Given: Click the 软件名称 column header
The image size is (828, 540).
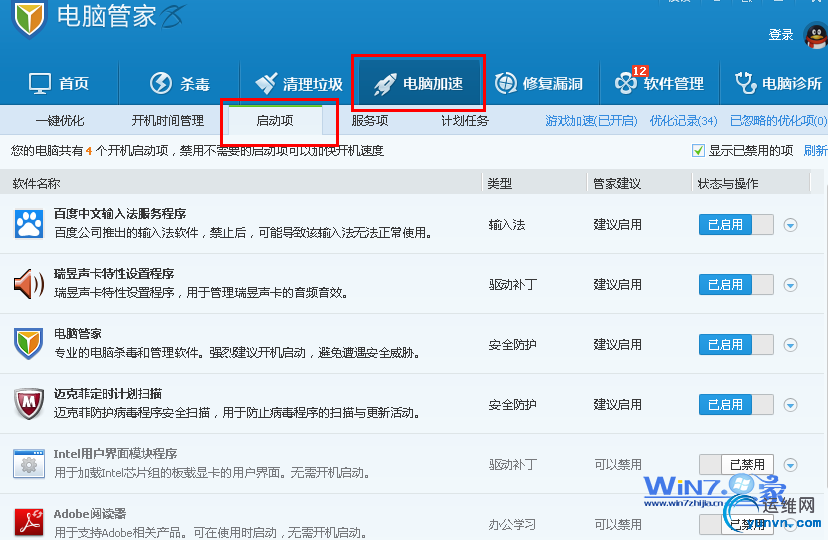Looking at the screenshot, I should 36,184.
